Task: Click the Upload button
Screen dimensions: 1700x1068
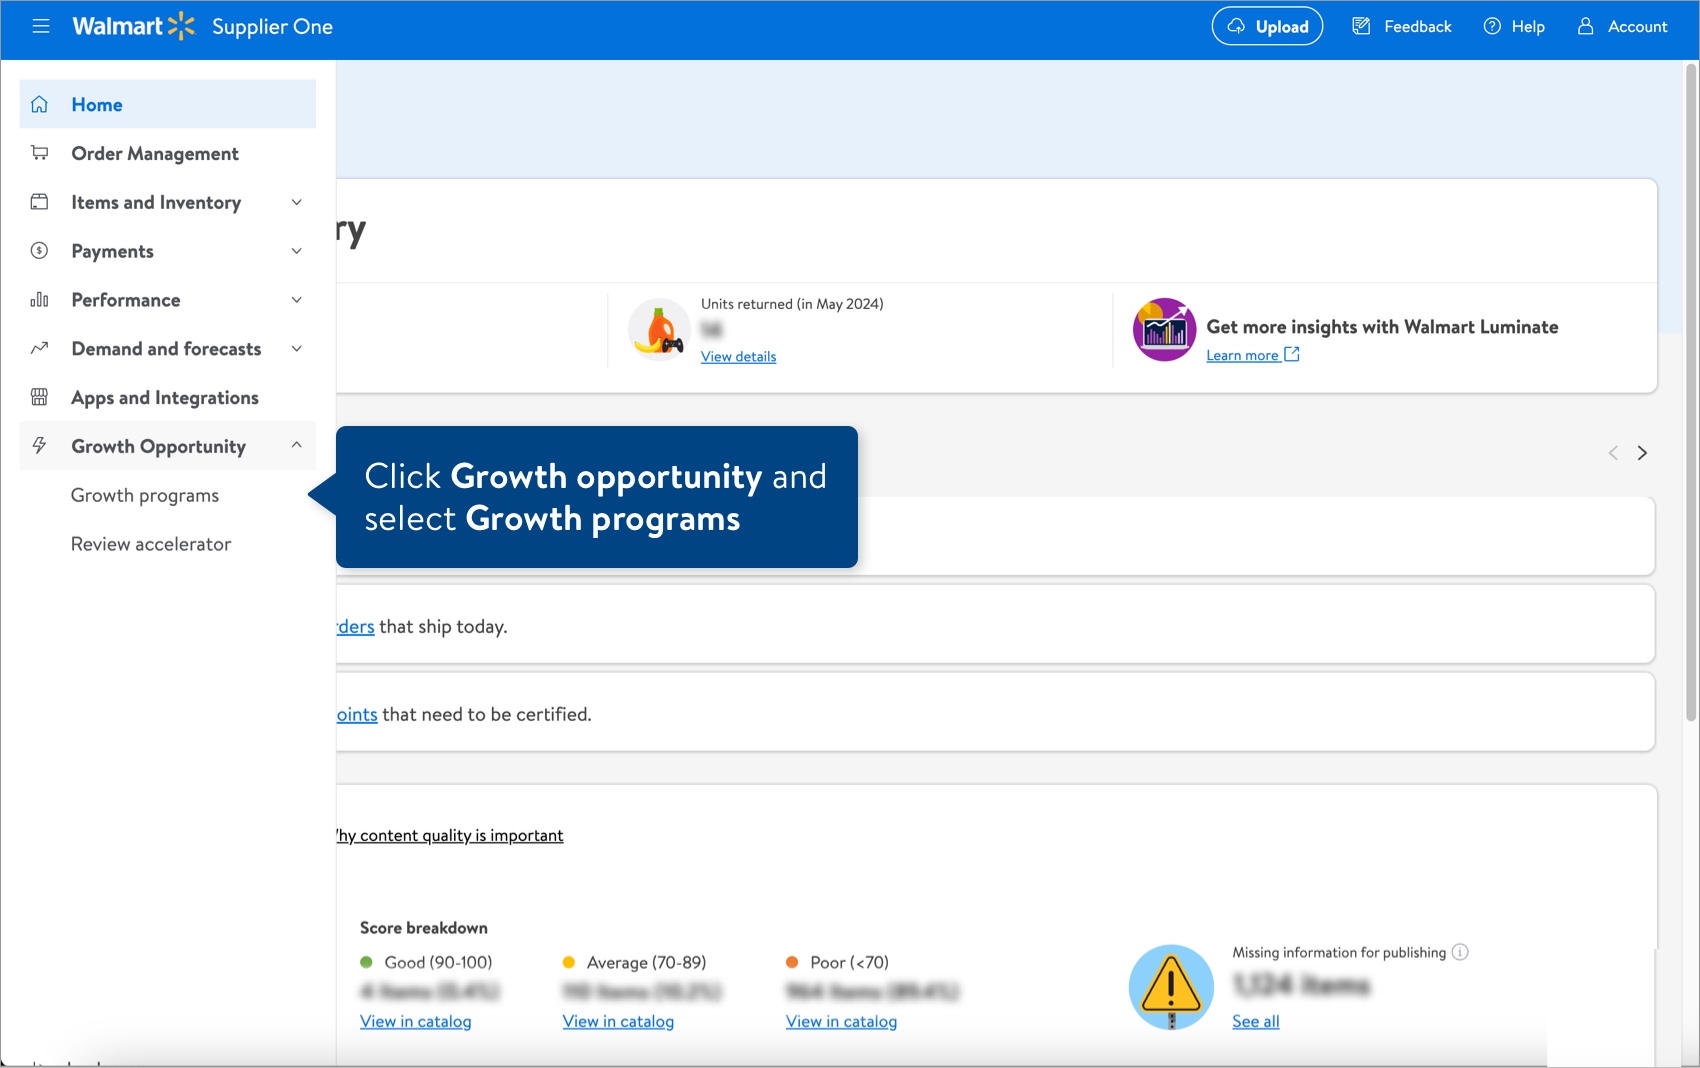Action: [1267, 26]
